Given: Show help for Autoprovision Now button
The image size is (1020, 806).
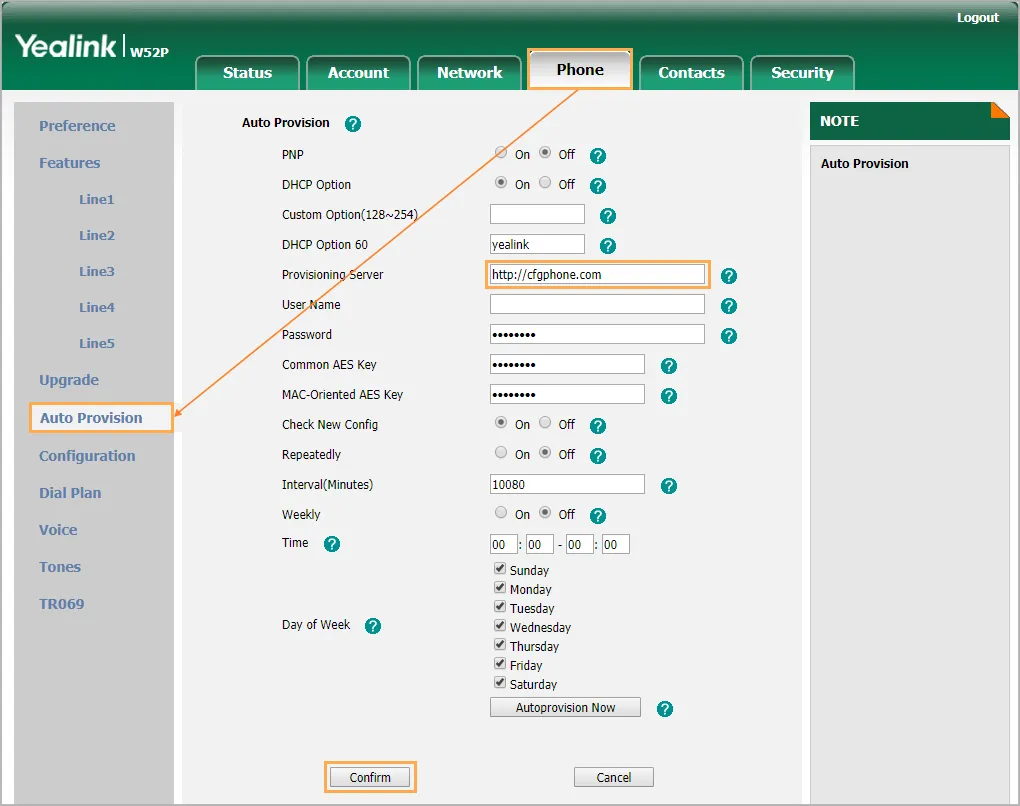Looking at the screenshot, I should point(664,708).
